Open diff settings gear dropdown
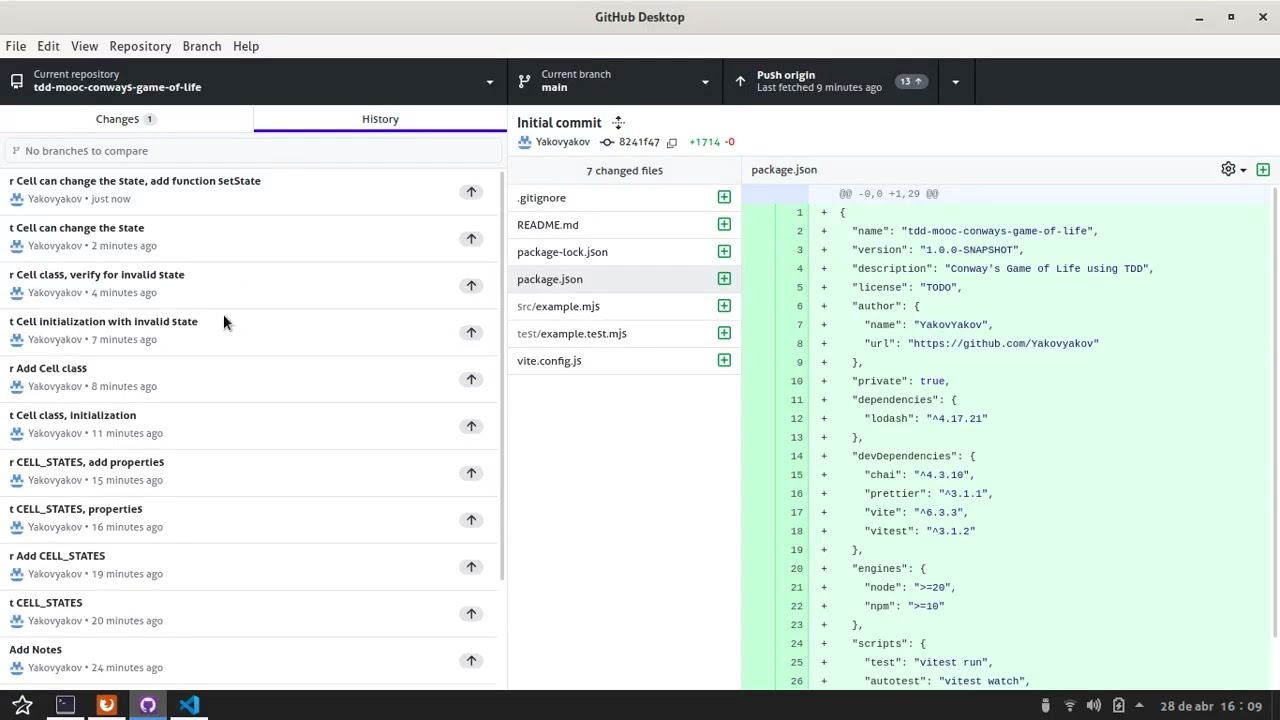 1233,170
